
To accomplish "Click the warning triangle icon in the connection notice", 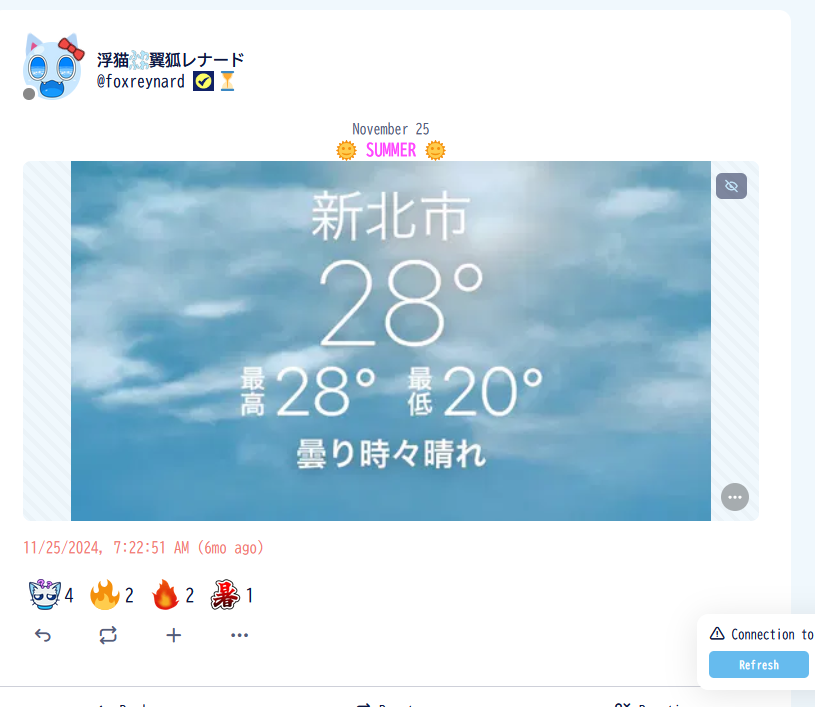I will (x=717, y=634).
